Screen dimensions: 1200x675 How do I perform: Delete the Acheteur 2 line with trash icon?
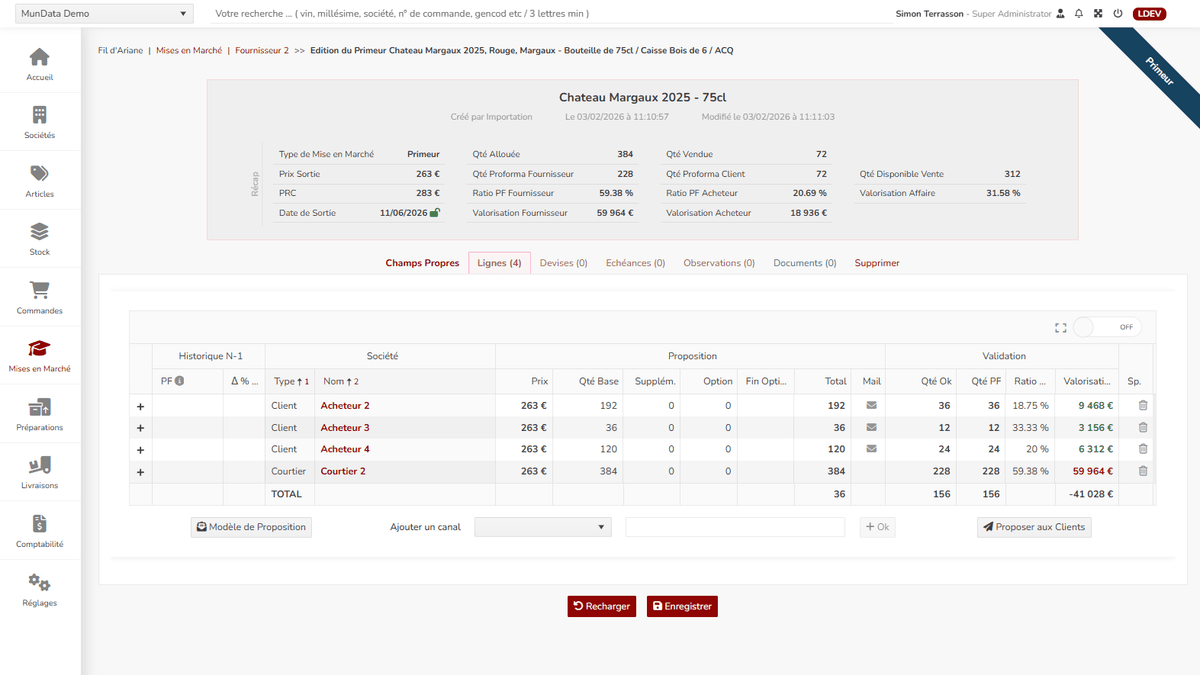[1143, 406]
